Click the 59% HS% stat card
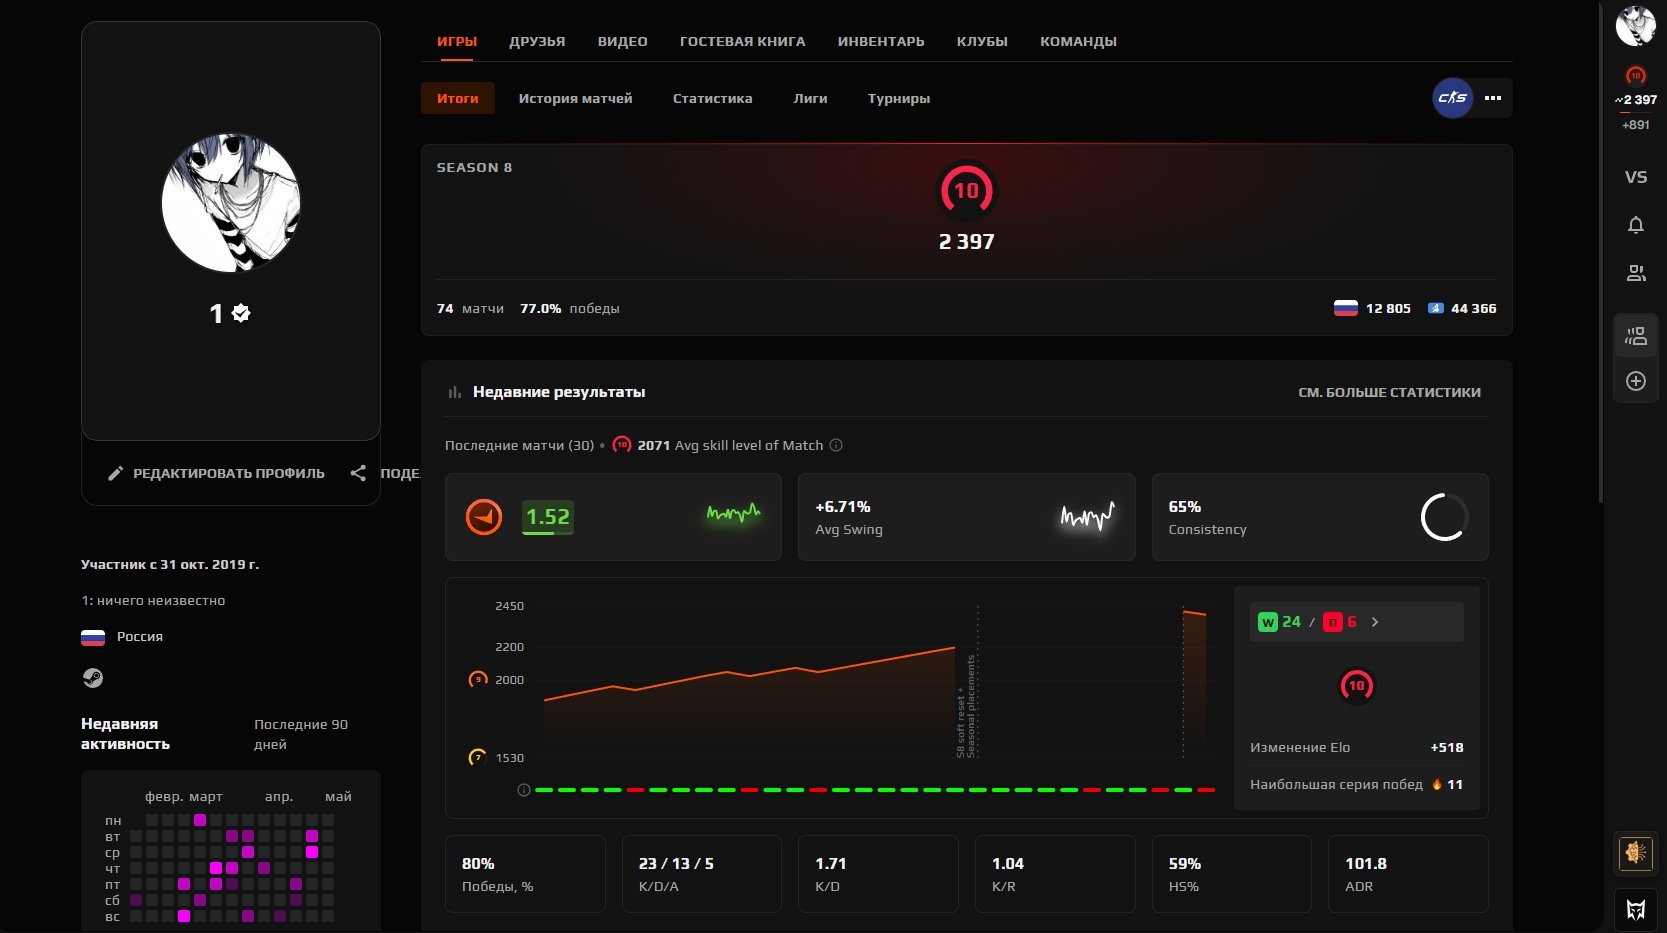The image size is (1667, 933). [x=1232, y=874]
